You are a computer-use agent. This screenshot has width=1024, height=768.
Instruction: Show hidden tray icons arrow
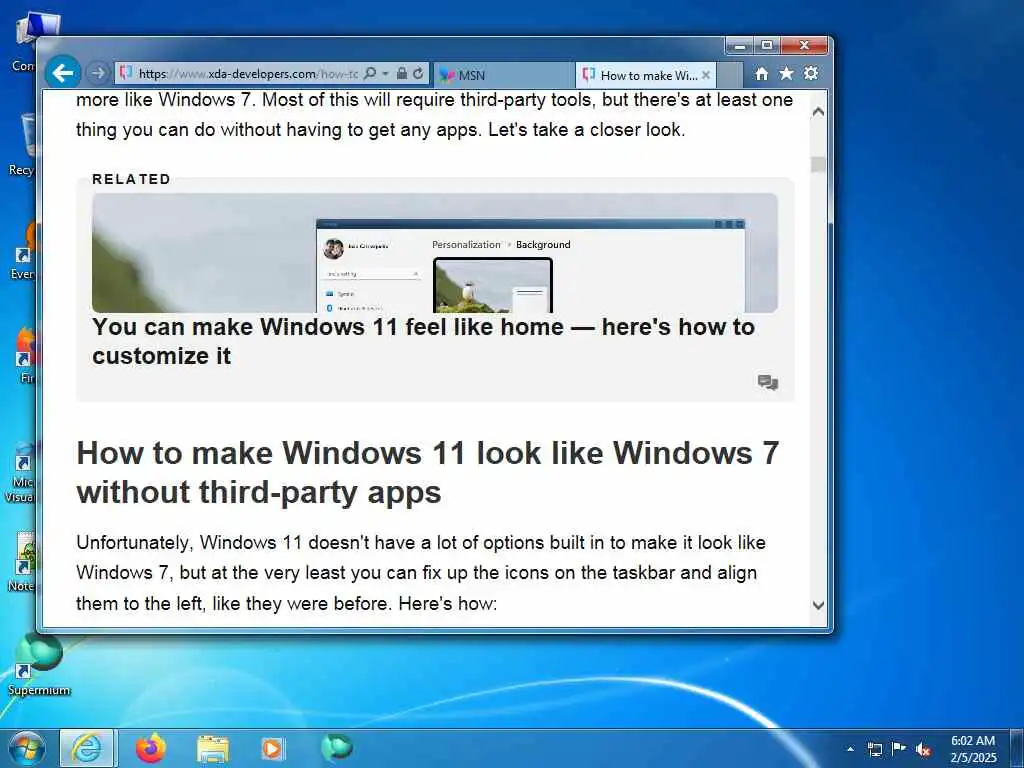coord(850,749)
